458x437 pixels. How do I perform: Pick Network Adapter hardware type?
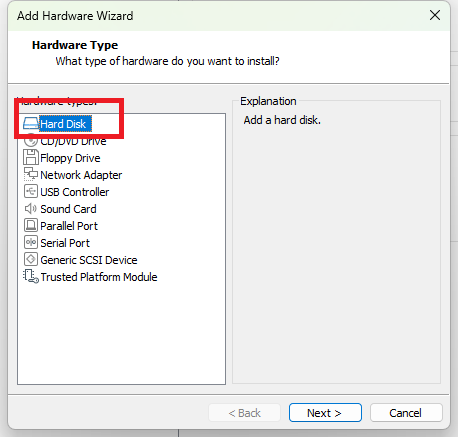[81, 175]
